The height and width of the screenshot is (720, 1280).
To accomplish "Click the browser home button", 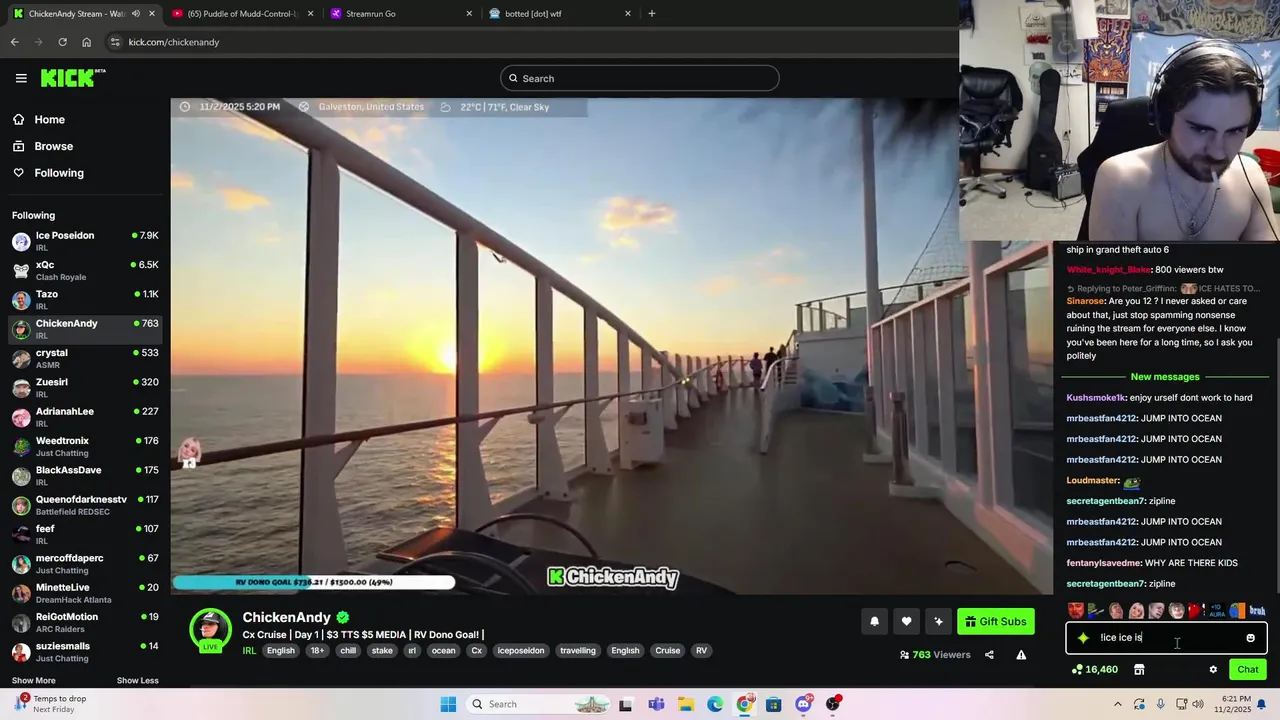I will [x=86, y=42].
